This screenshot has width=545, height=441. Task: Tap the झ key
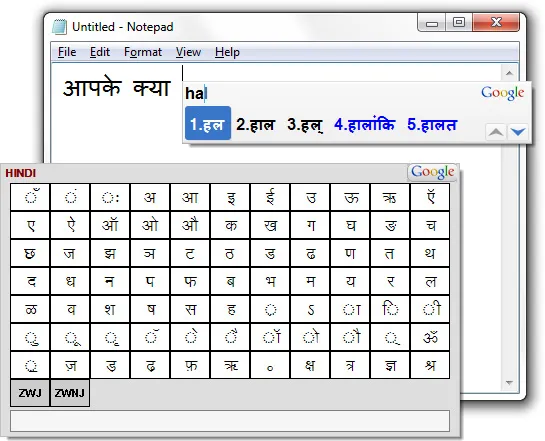(x=110, y=254)
